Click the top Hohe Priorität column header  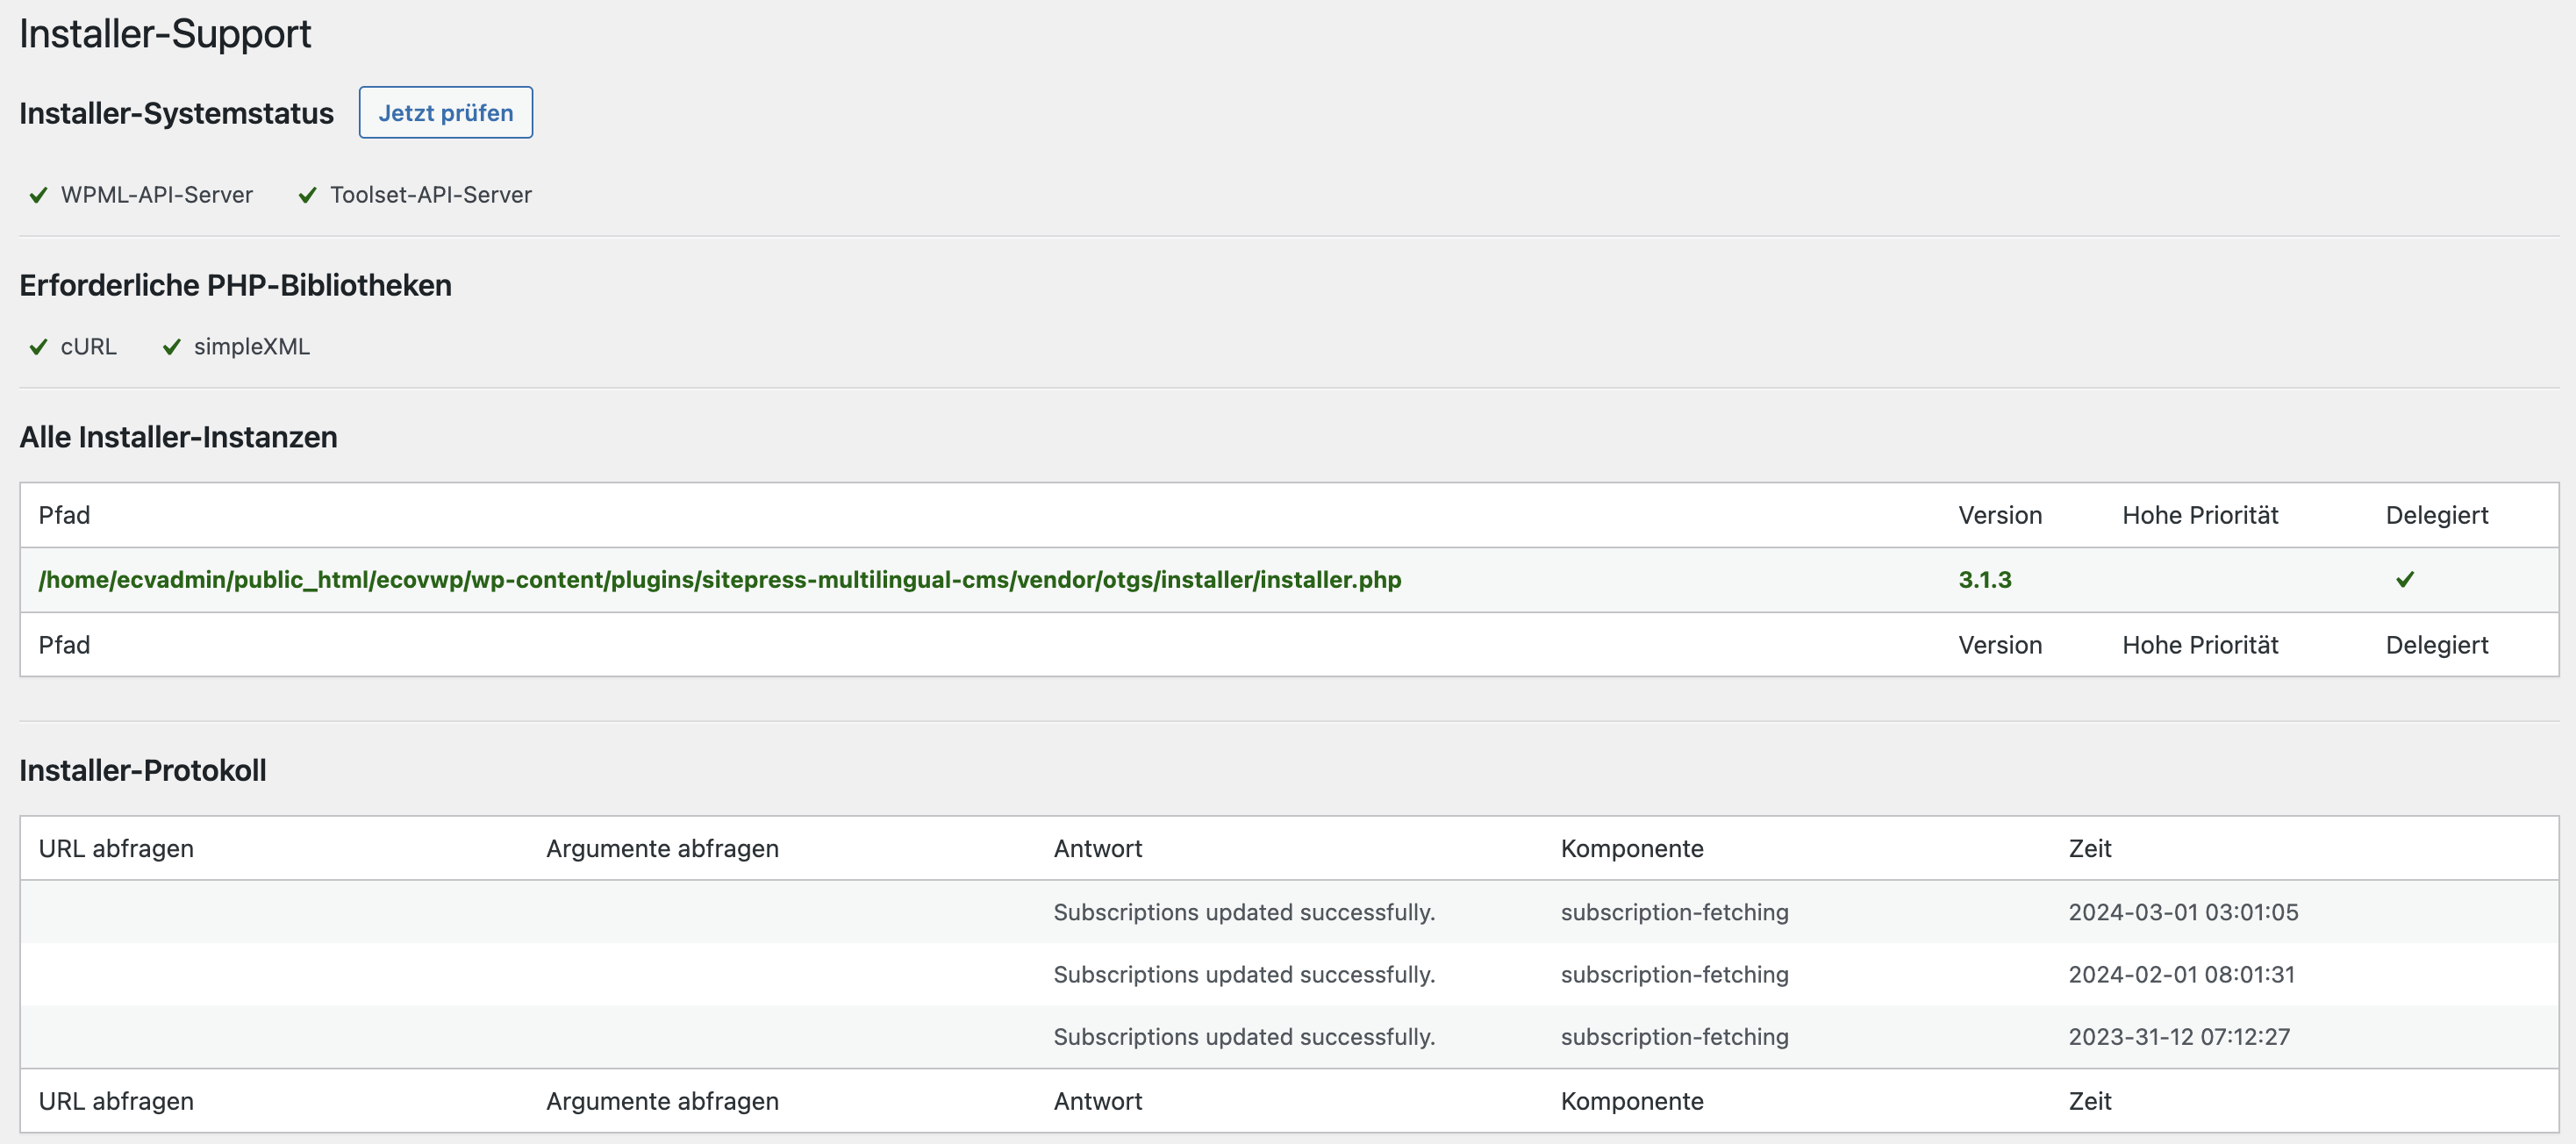click(x=2200, y=515)
